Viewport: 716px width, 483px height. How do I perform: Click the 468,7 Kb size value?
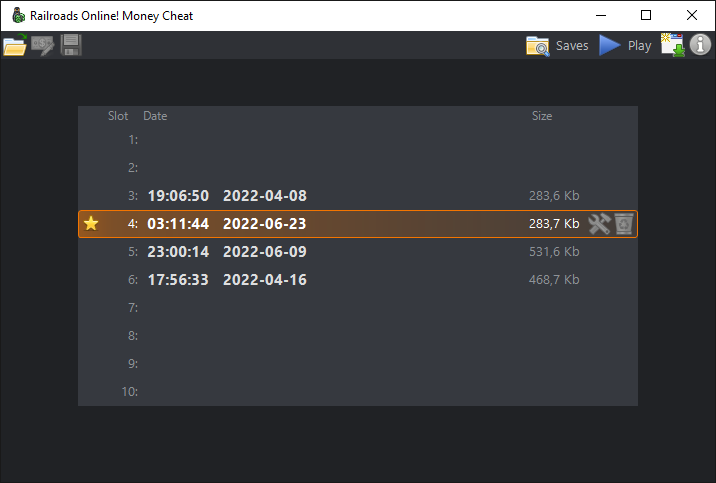(554, 279)
